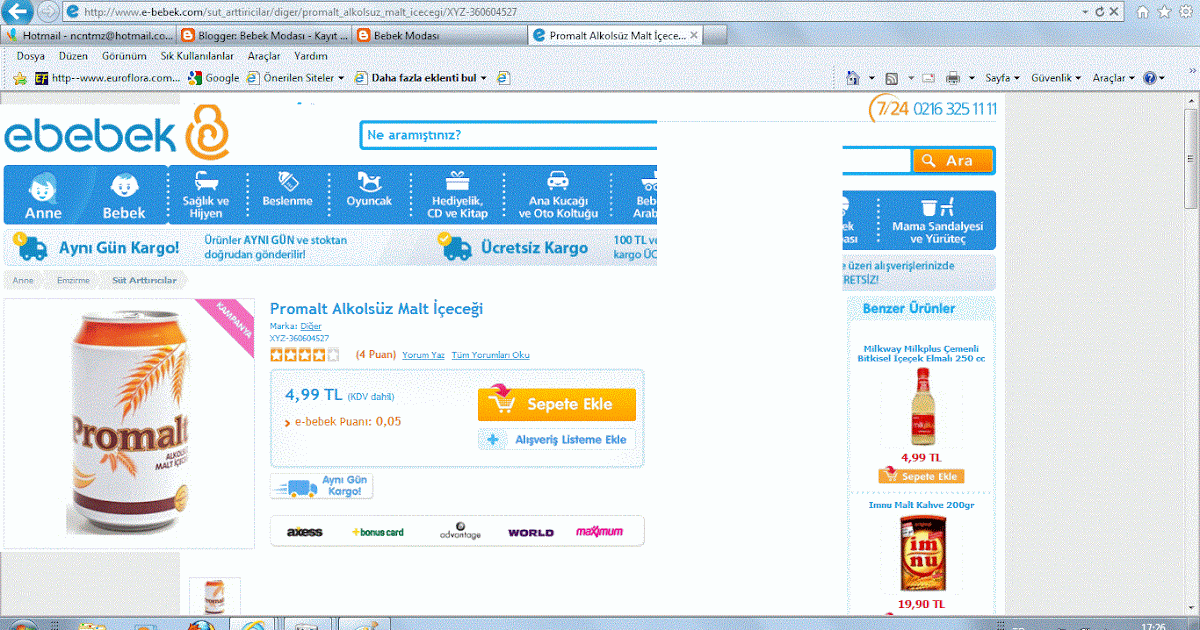Viewport: 1200px width, 630px height.
Task: Open Beslenme bottle category
Action: 287,190
